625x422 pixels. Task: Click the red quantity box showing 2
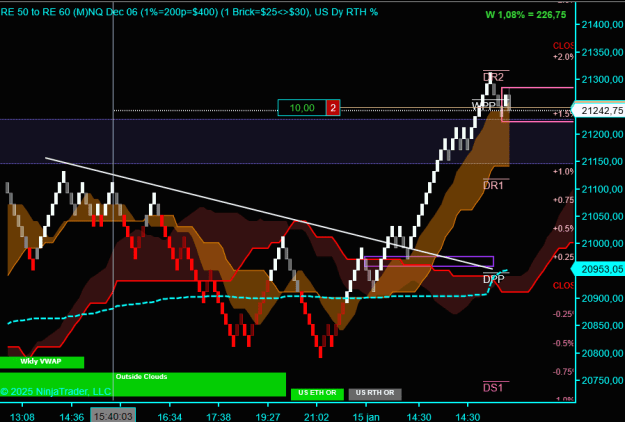[x=333, y=108]
